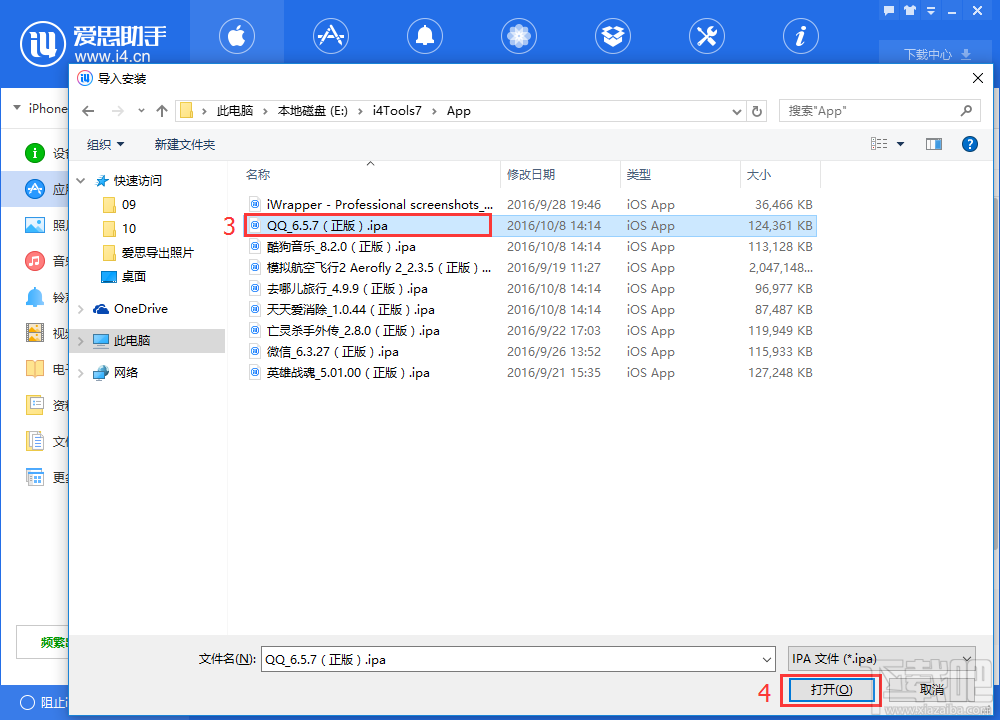Select iWrapper Professional screenshots file
This screenshot has width=1000, height=720.
530,205
